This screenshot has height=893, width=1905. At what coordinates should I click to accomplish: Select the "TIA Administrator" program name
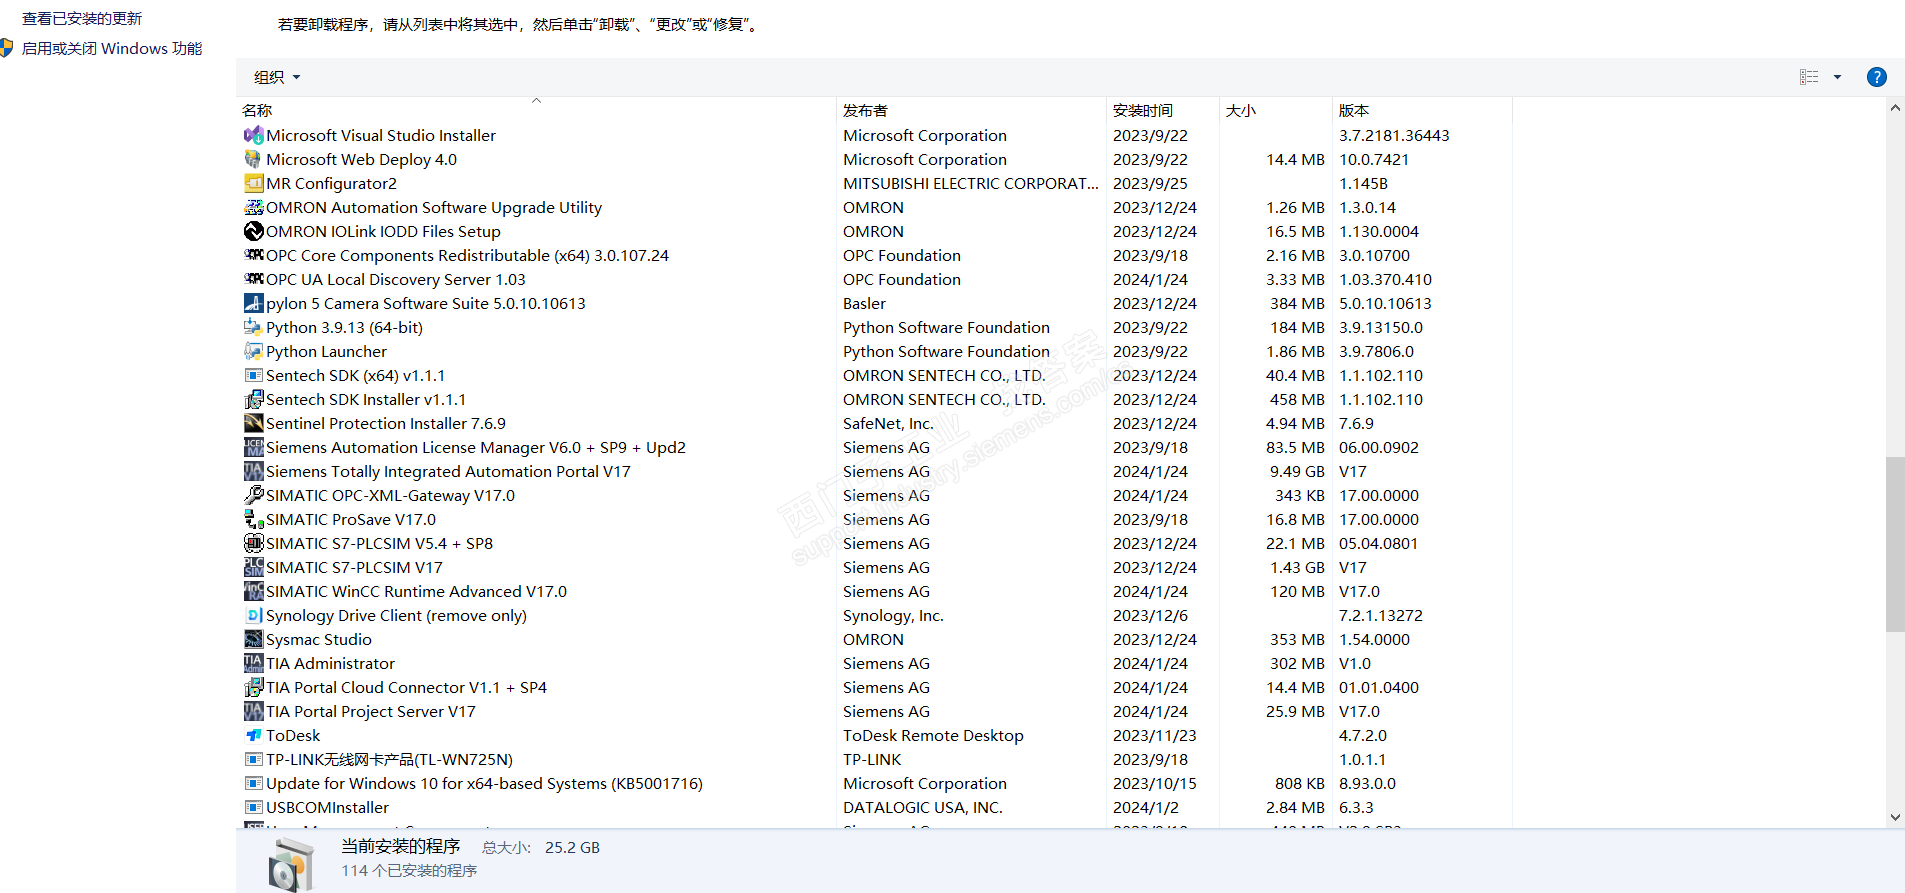click(330, 663)
